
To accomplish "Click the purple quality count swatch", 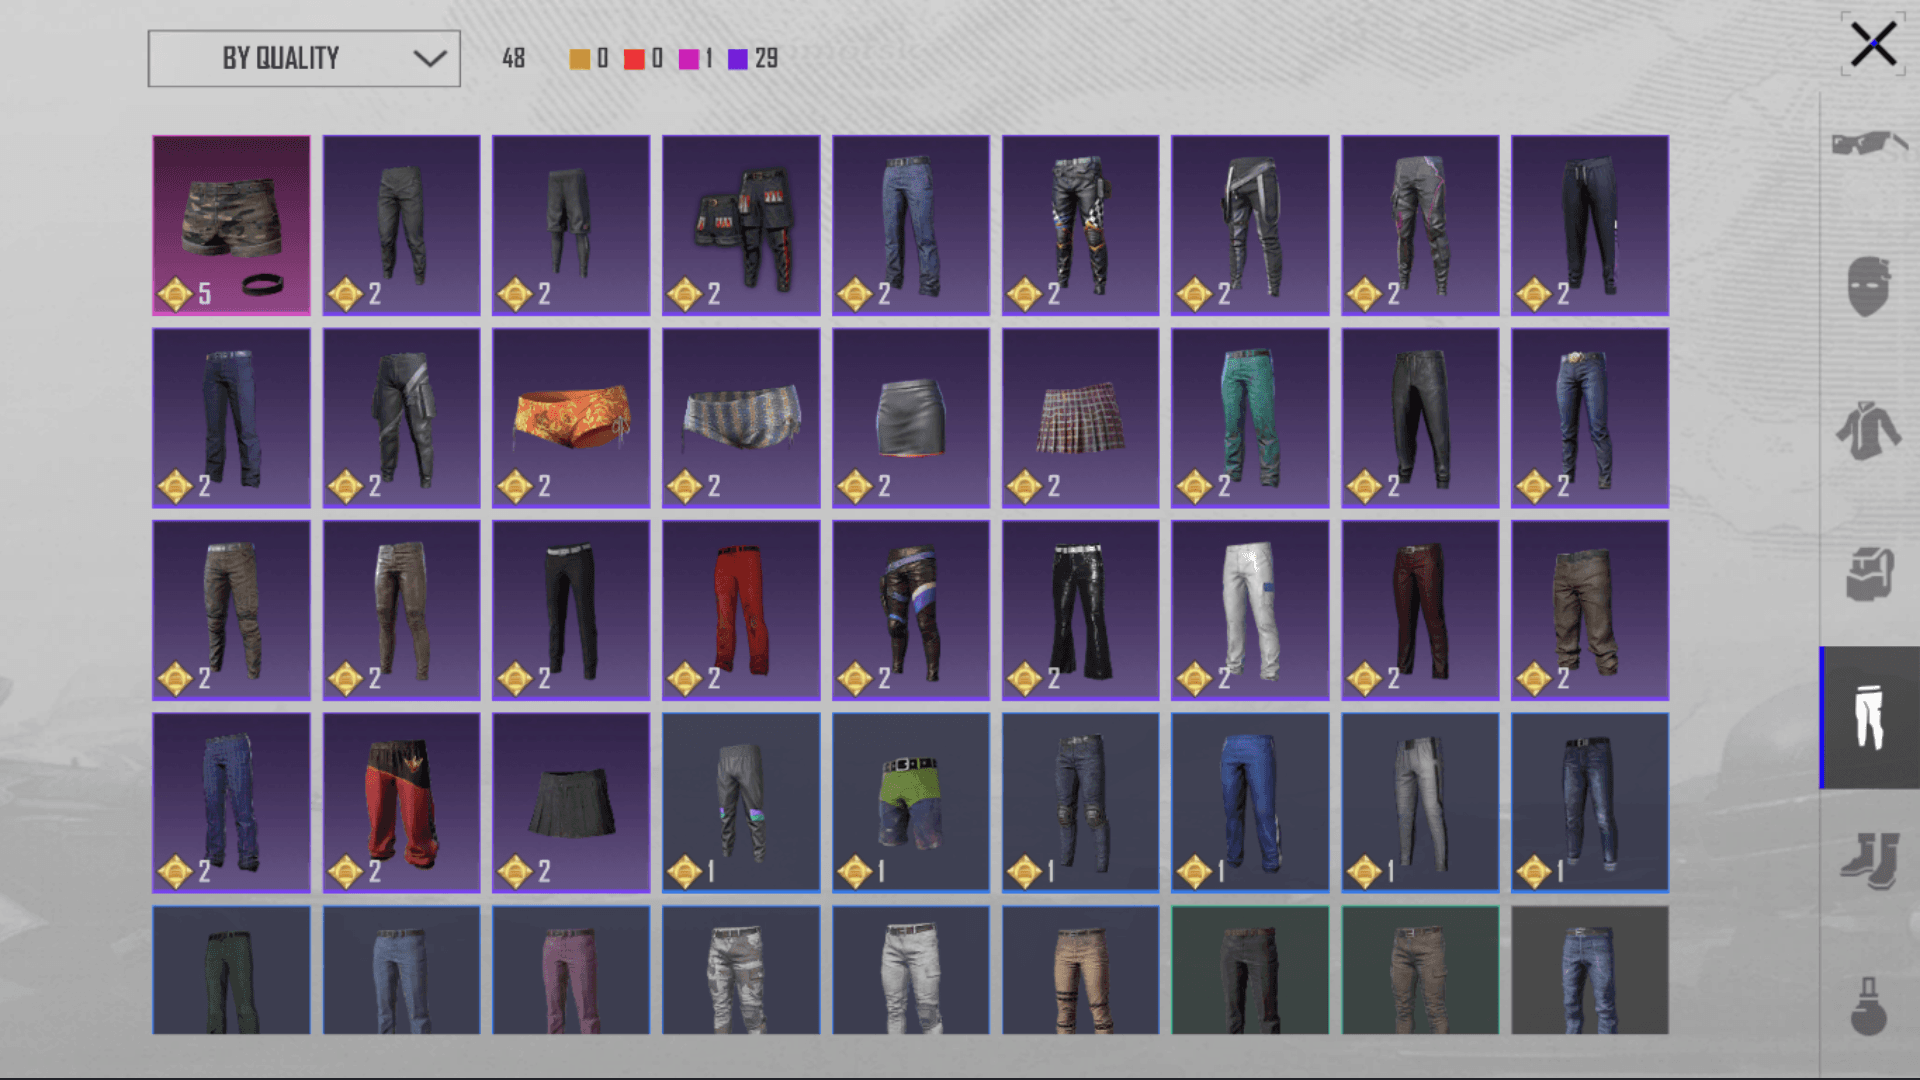I will (738, 59).
